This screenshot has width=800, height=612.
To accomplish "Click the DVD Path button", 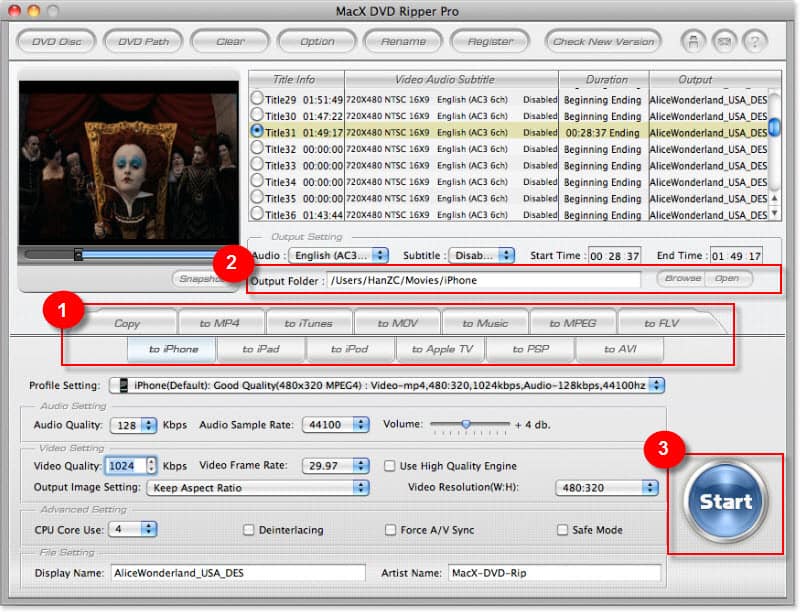I will click(x=143, y=41).
